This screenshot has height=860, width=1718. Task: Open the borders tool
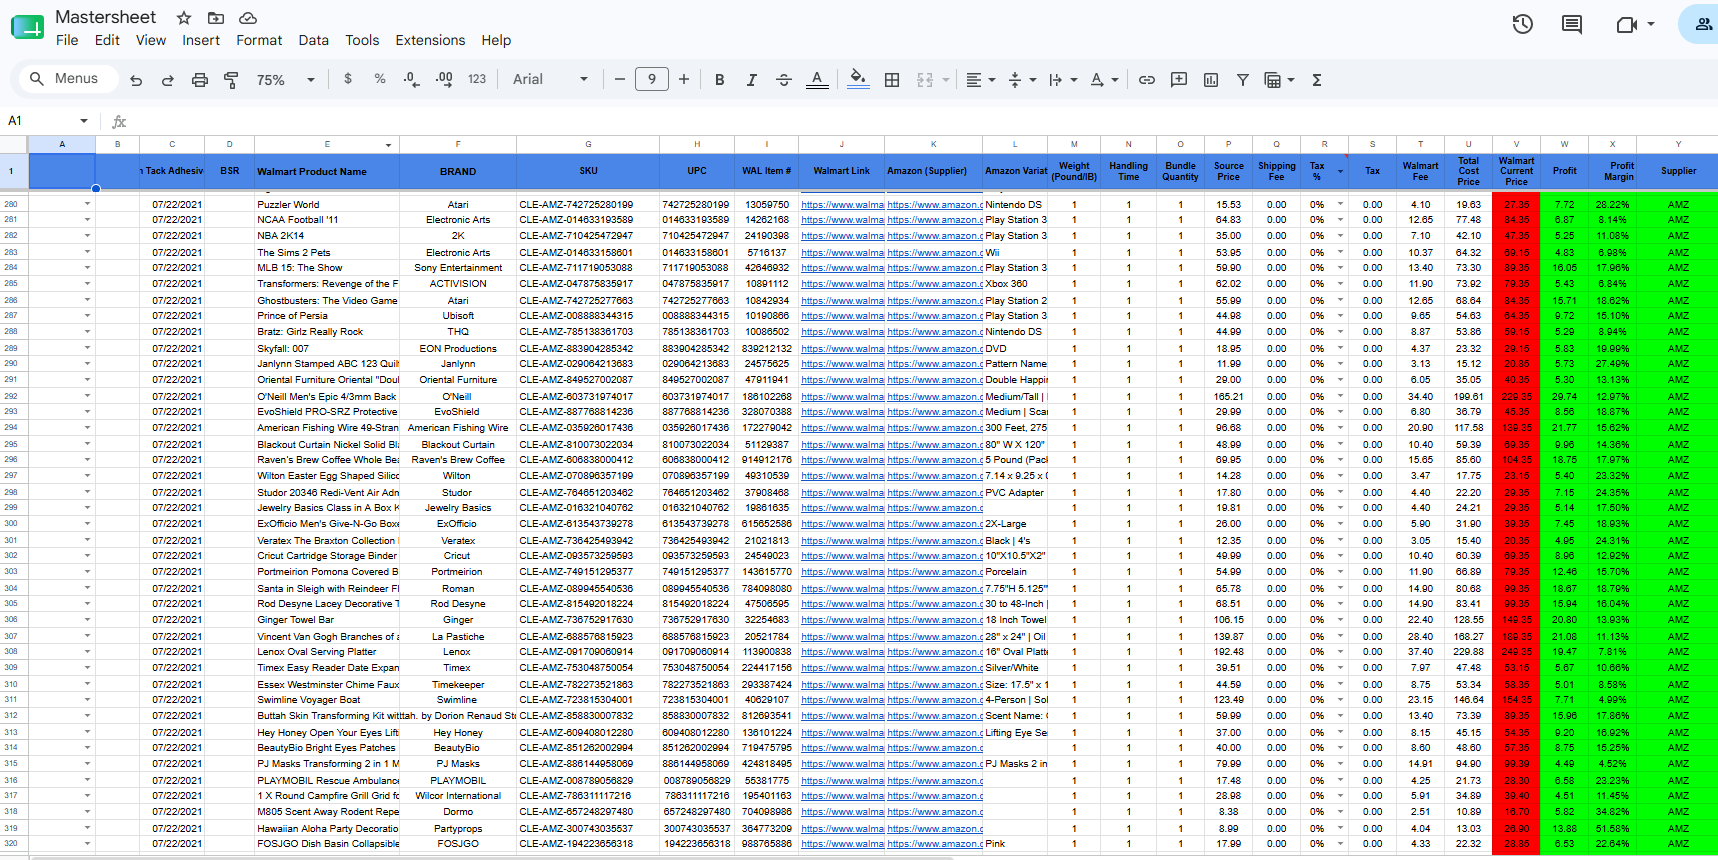tap(892, 79)
